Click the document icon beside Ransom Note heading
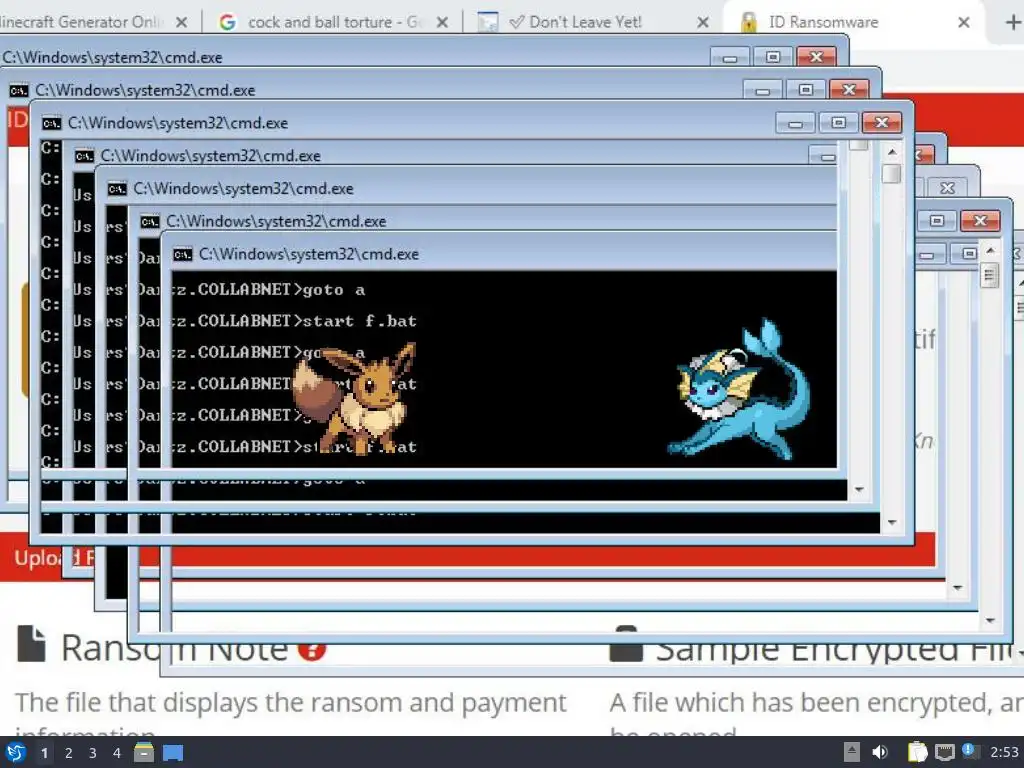The image size is (1024, 768). (x=31, y=644)
